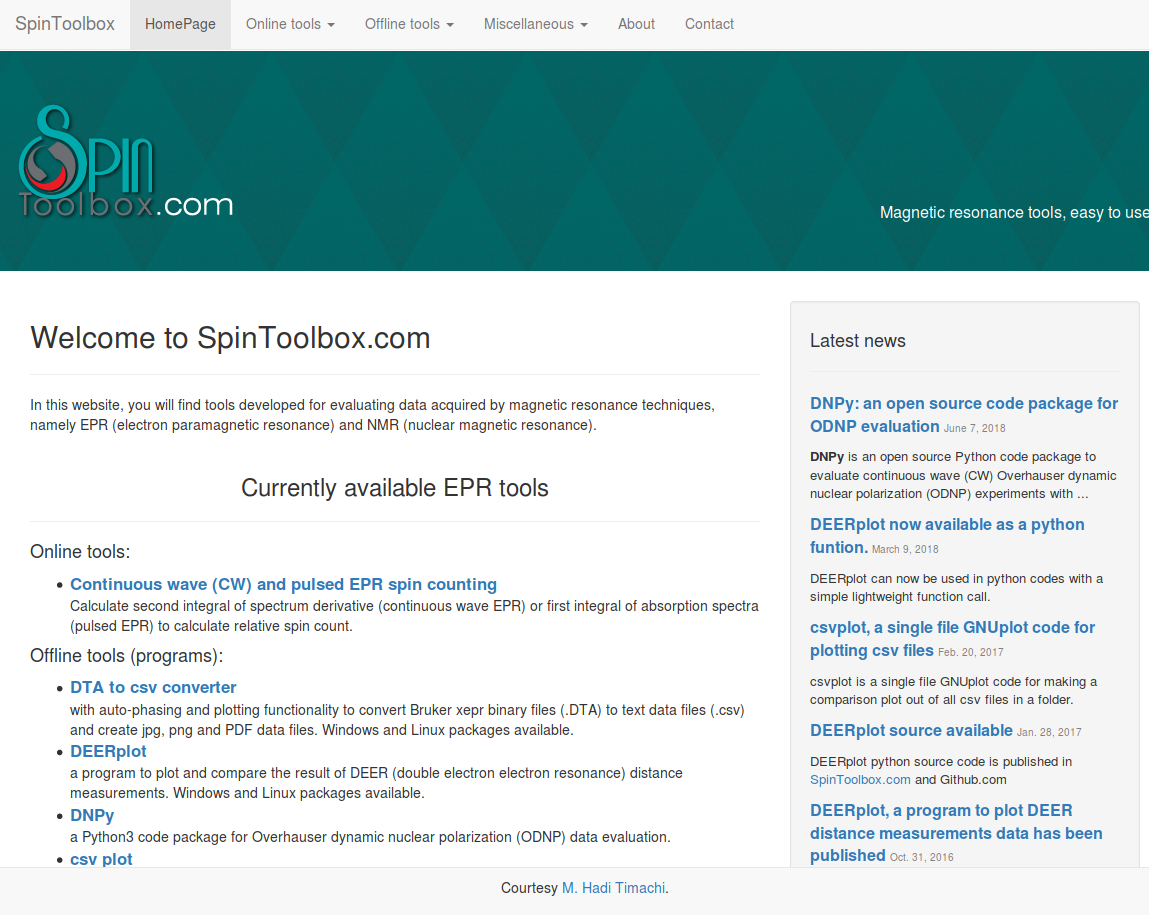Open the DEERplot source available news headline
This screenshot has height=915, width=1149.
(x=912, y=730)
